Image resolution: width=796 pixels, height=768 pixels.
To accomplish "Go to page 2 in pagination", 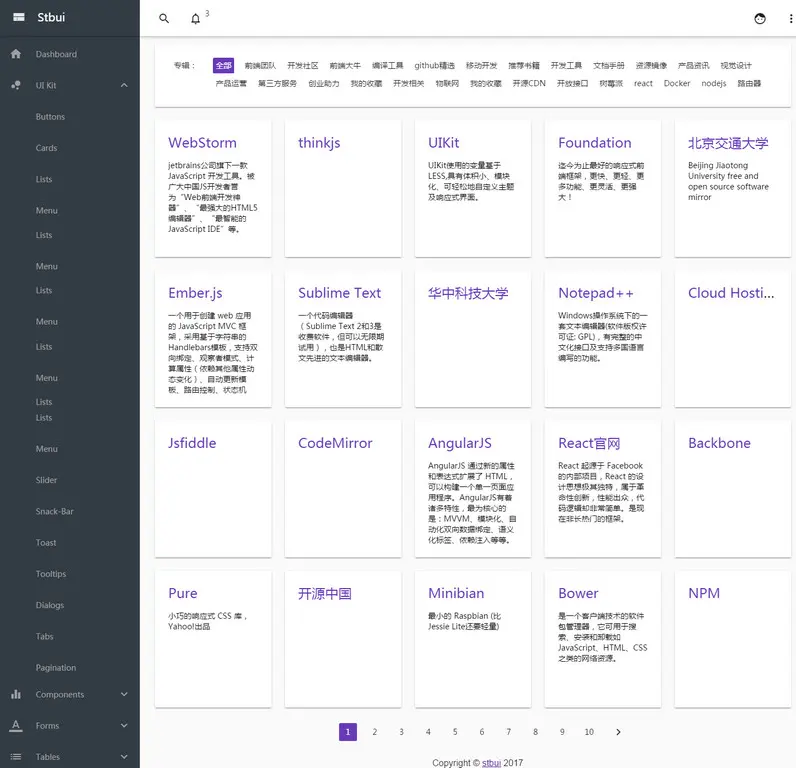I will [375, 732].
